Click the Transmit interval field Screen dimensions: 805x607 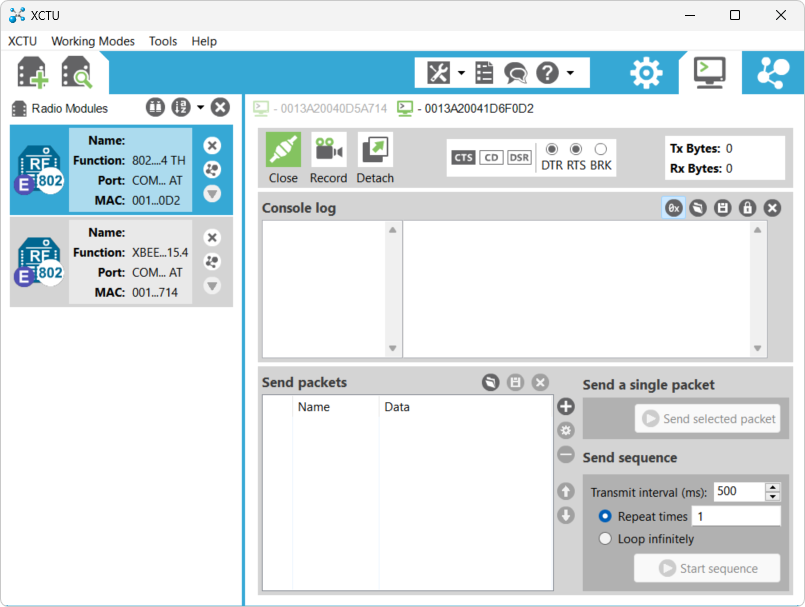coord(739,491)
